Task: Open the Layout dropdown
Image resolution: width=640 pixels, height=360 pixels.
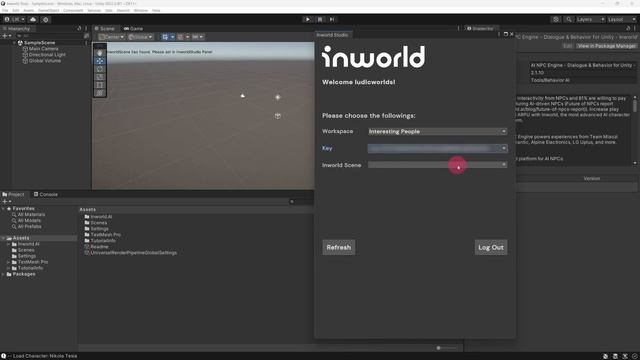Action: point(621,19)
